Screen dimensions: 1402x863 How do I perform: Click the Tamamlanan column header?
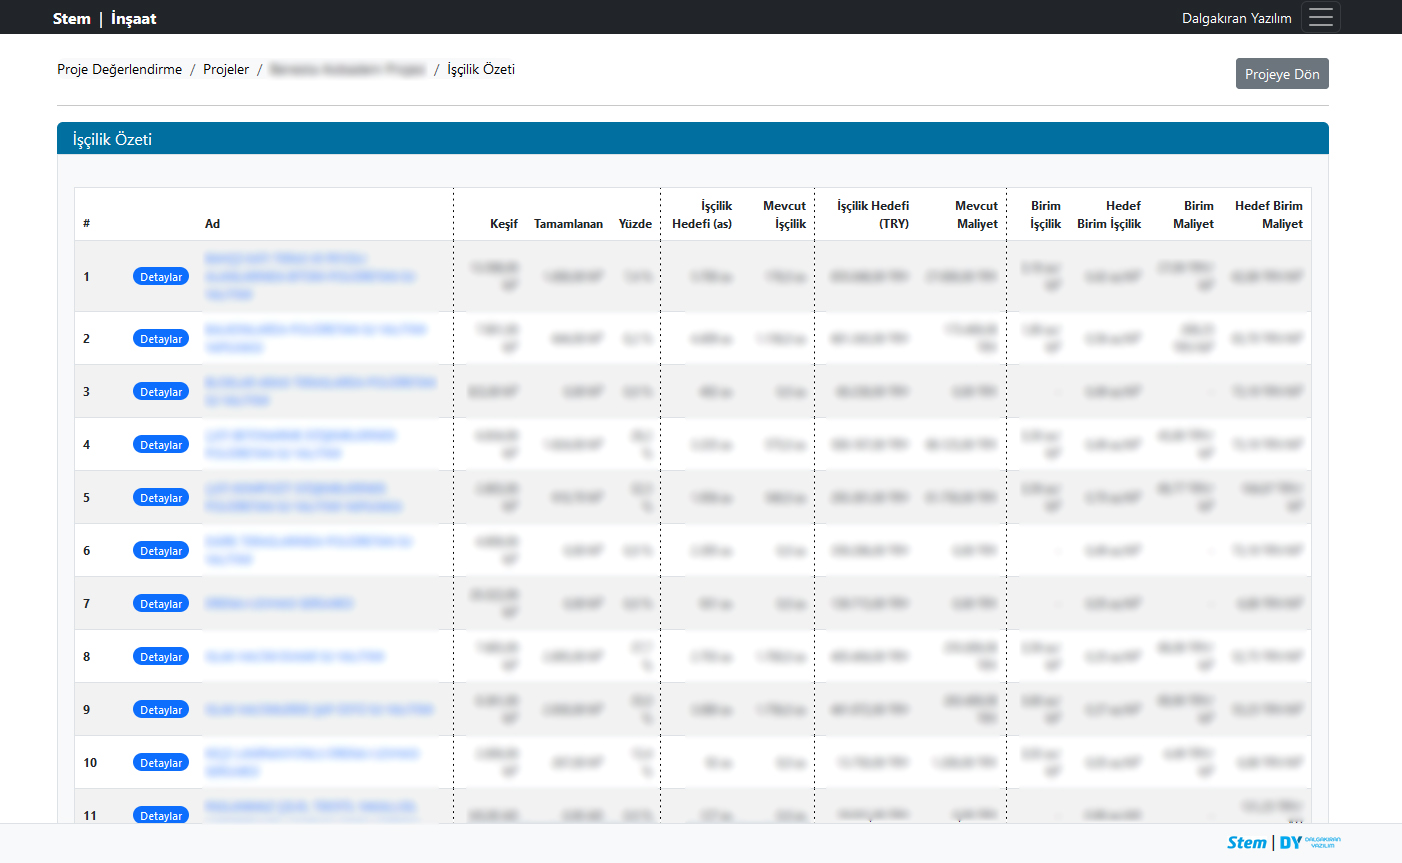[x=568, y=224]
